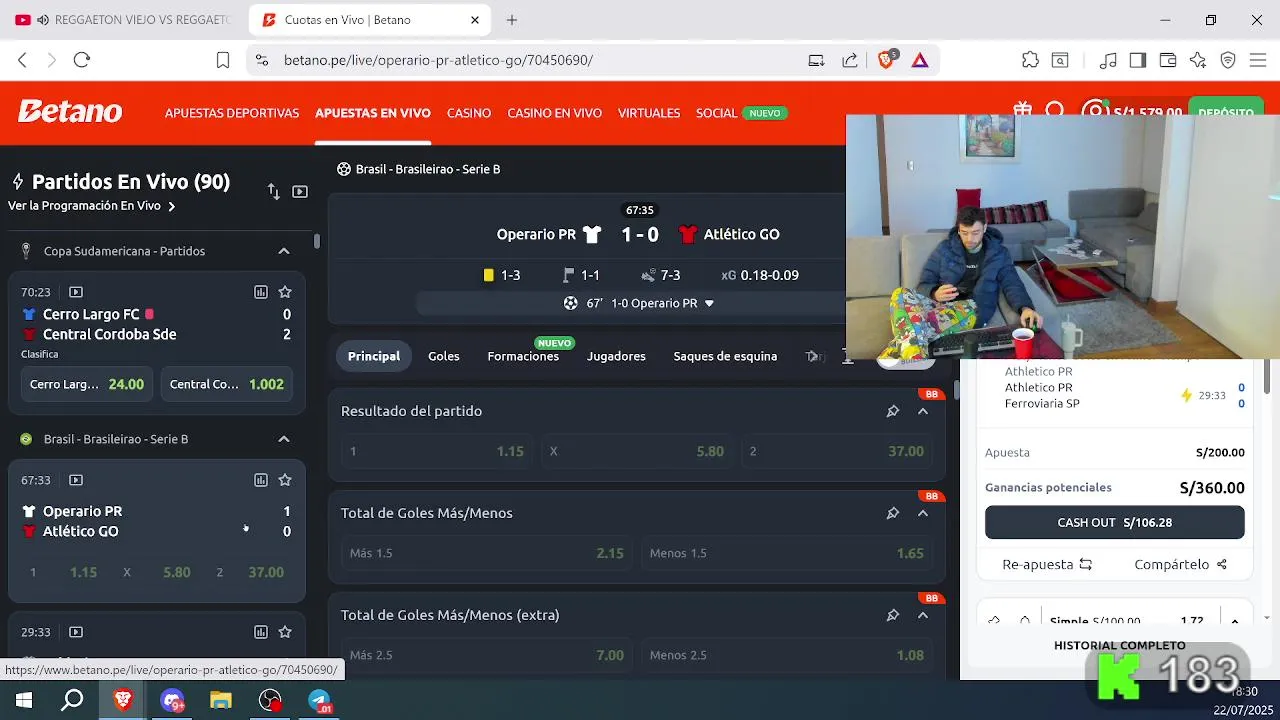The height and width of the screenshot is (720, 1280).
Task: Select Resultado del partido 1 at 1.15
Action: (437, 451)
